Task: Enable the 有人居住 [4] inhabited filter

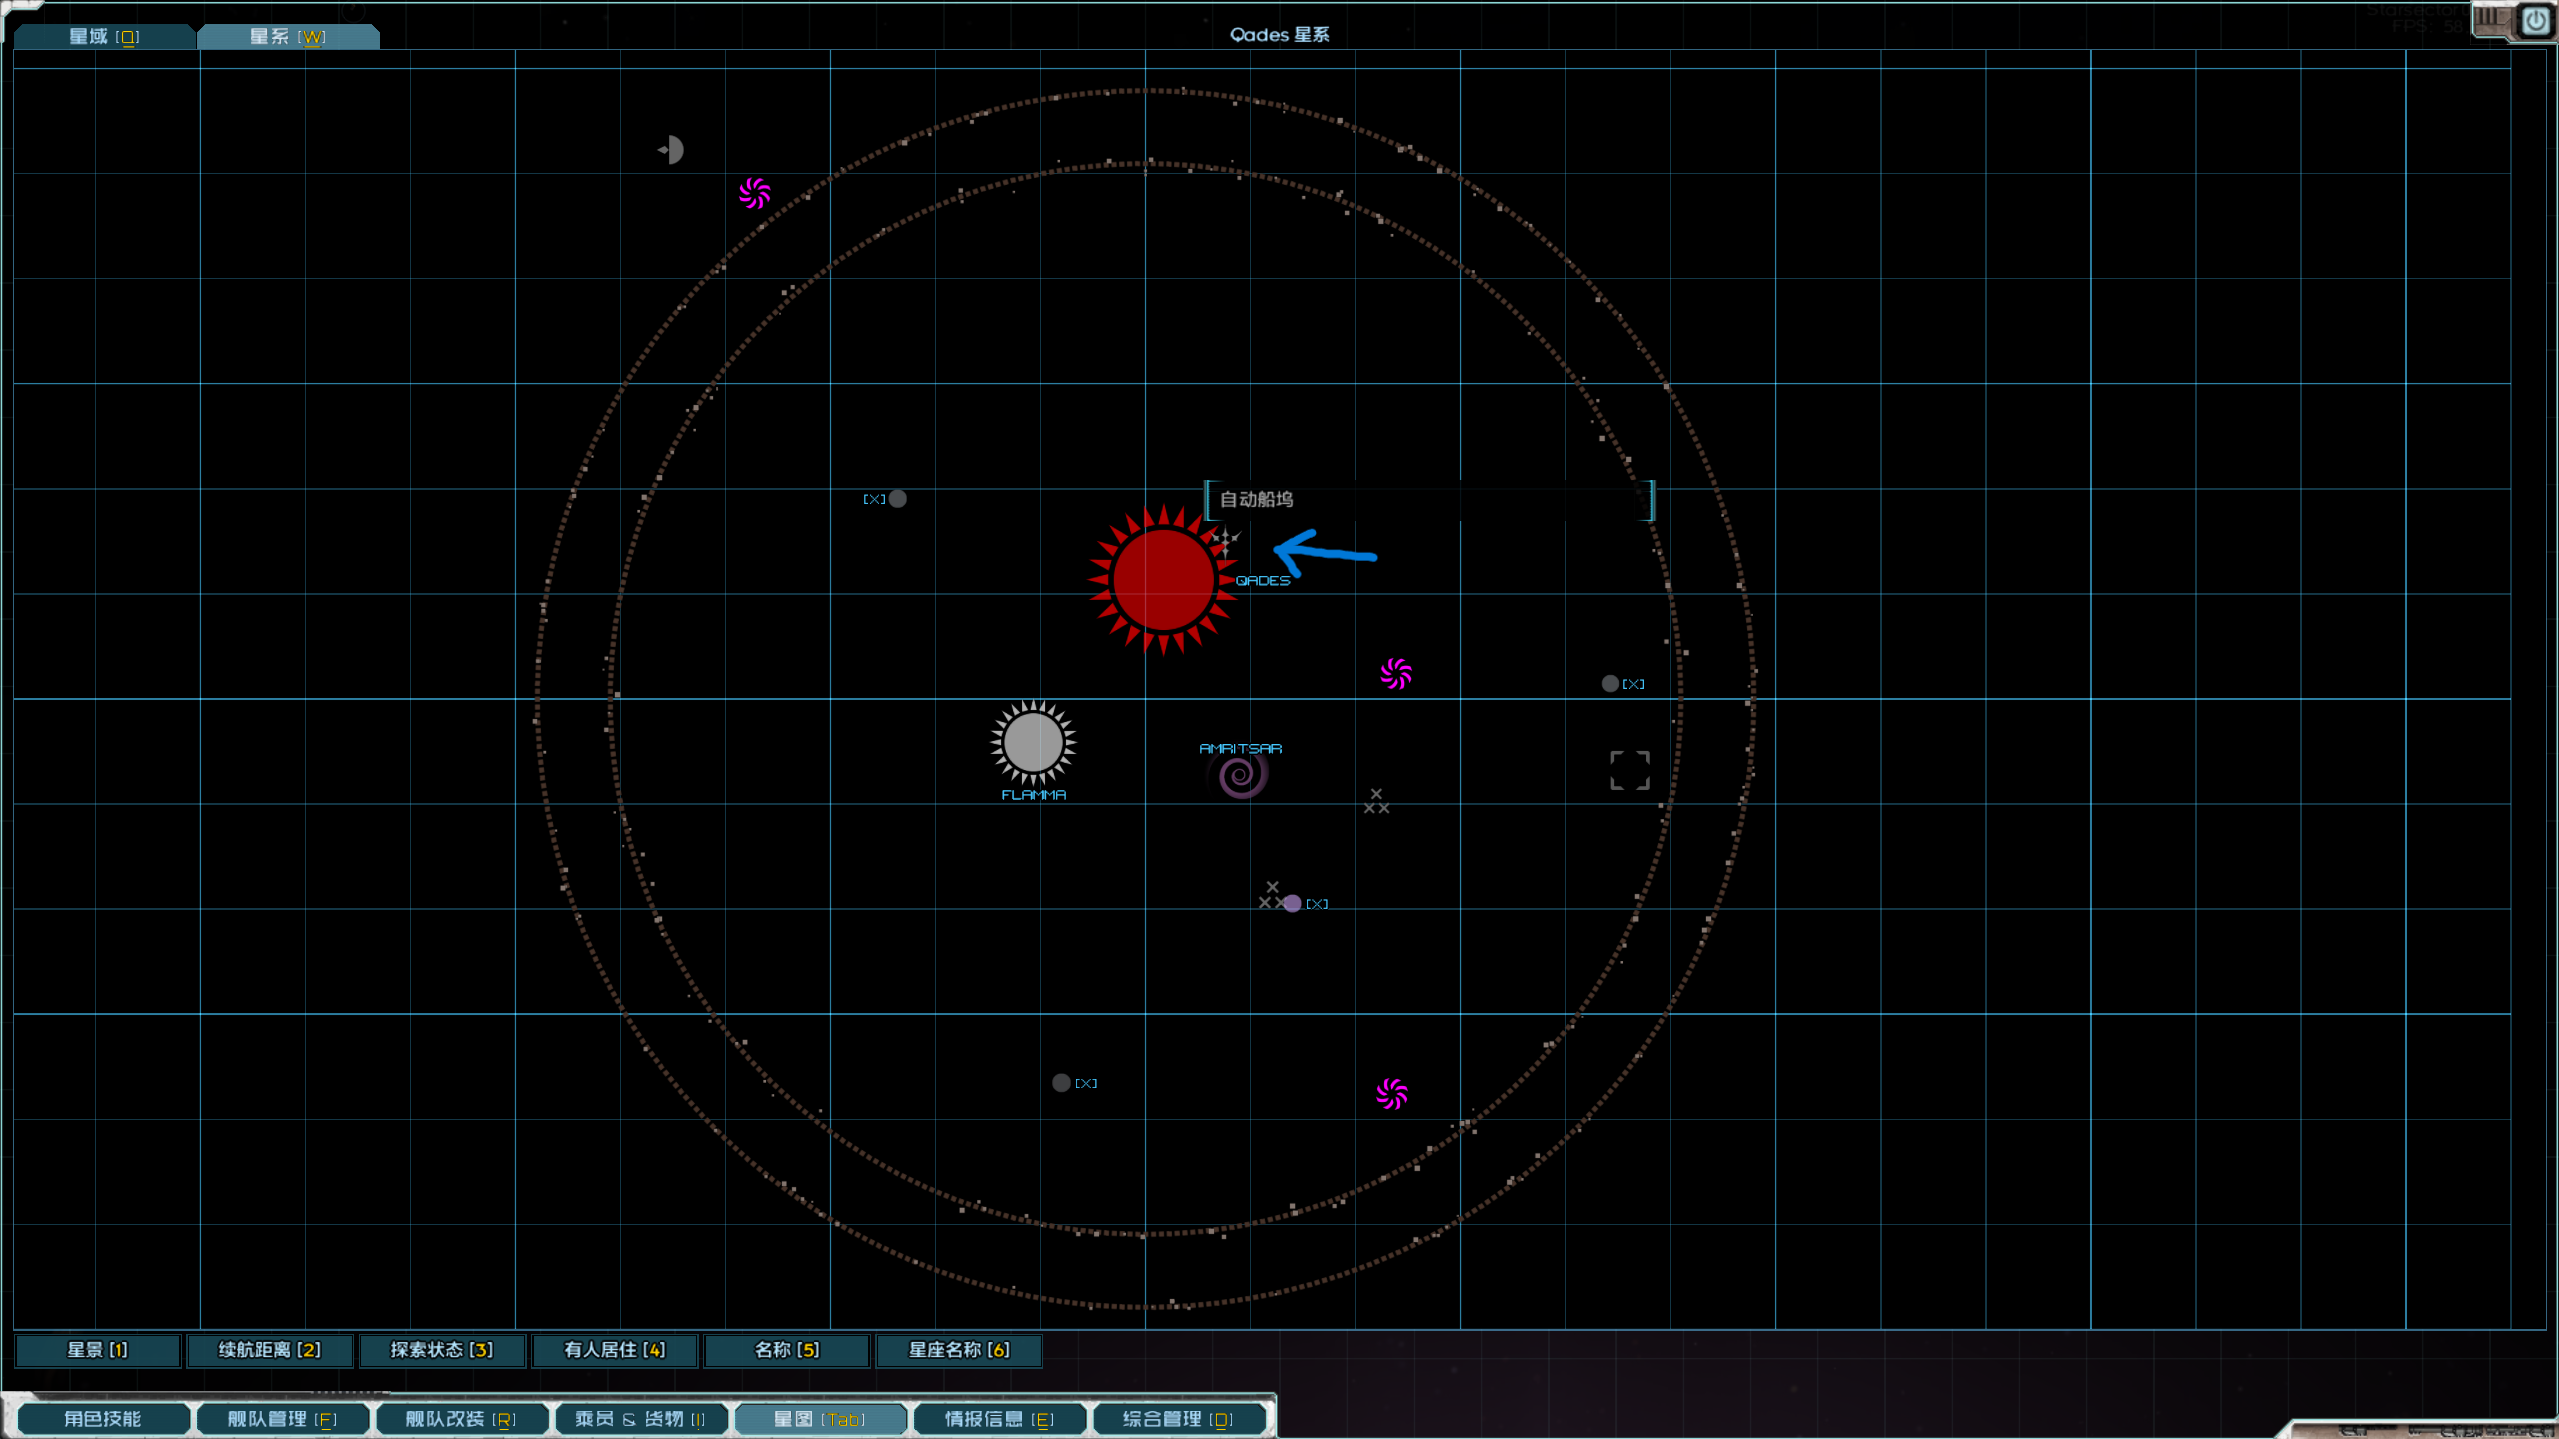Action: click(614, 1350)
